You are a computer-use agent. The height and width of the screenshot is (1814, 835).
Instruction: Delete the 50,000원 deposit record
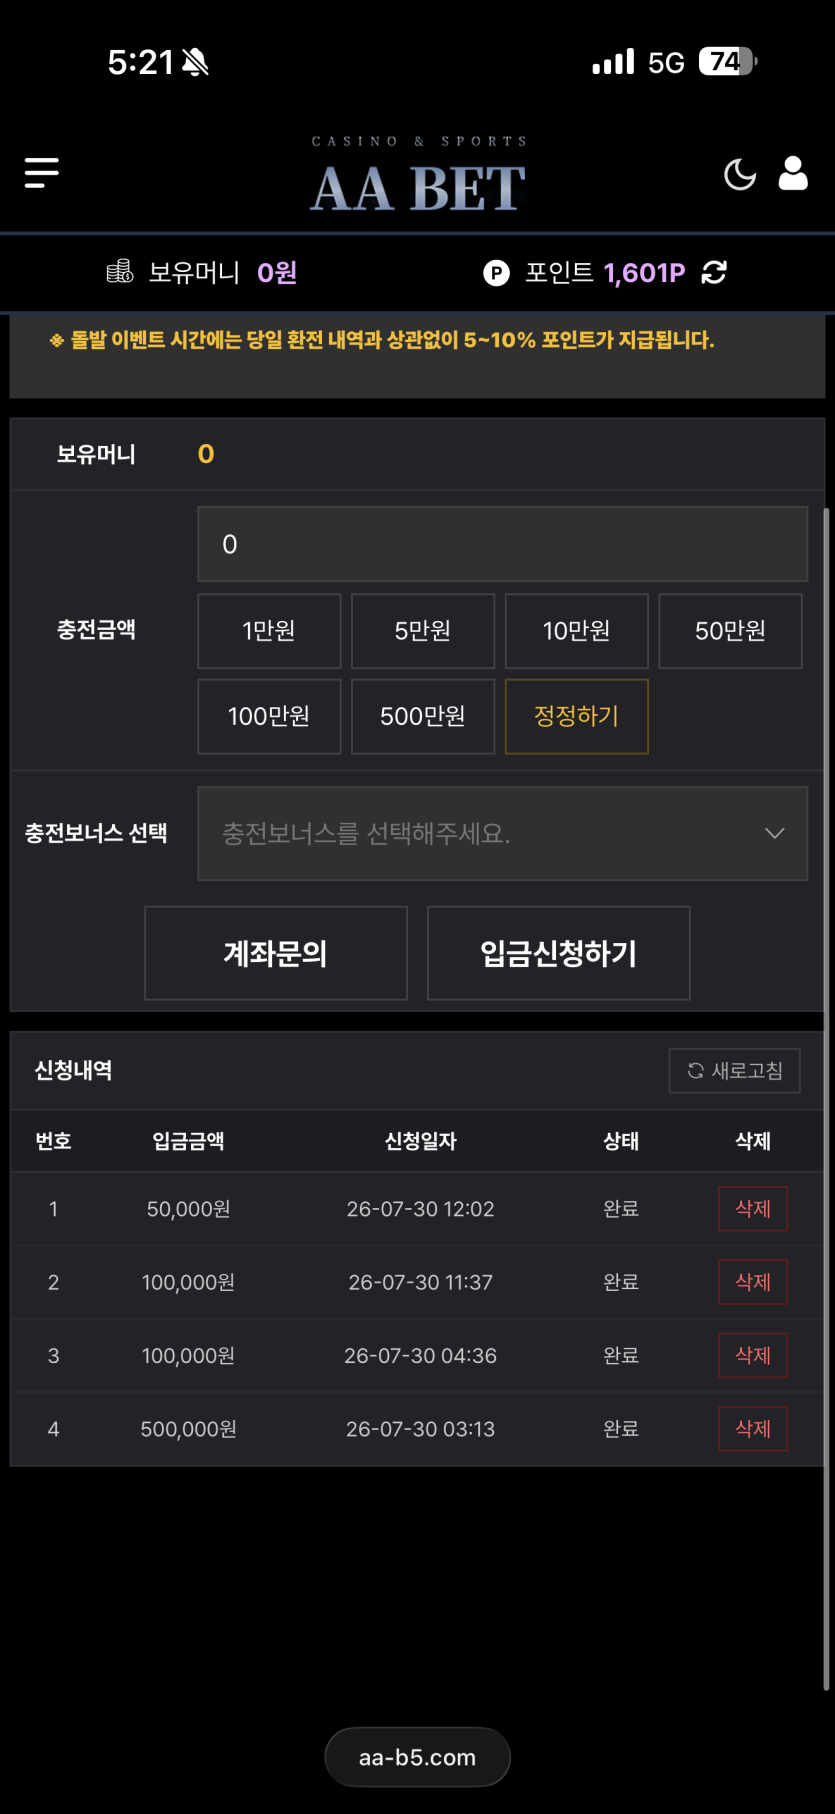753,1209
